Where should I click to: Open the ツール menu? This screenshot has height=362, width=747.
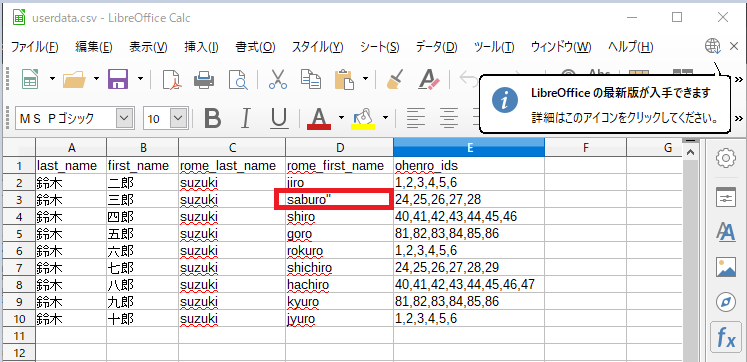(494, 47)
